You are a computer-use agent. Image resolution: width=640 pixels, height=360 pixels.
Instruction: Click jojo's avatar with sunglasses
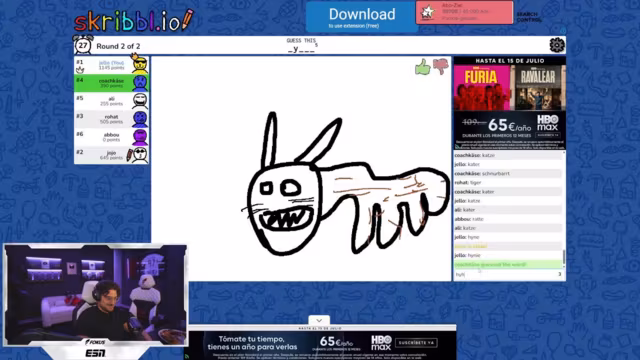click(x=141, y=155)
